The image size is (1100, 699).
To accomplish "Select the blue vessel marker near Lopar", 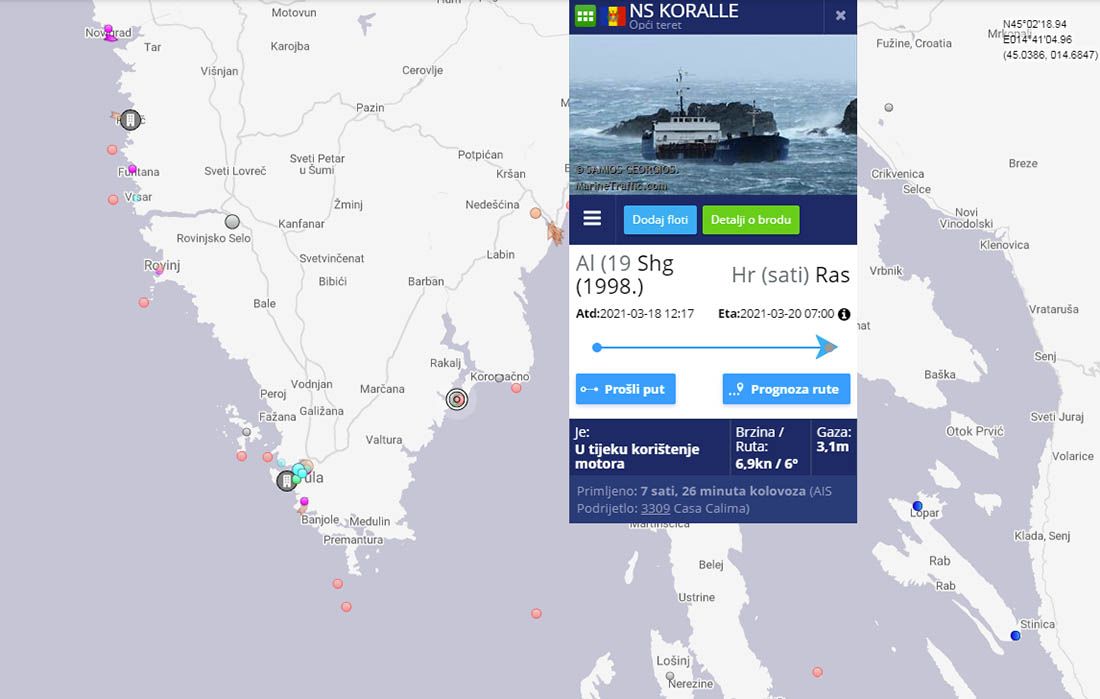I will pyautogui.click(x=917, y=506).
